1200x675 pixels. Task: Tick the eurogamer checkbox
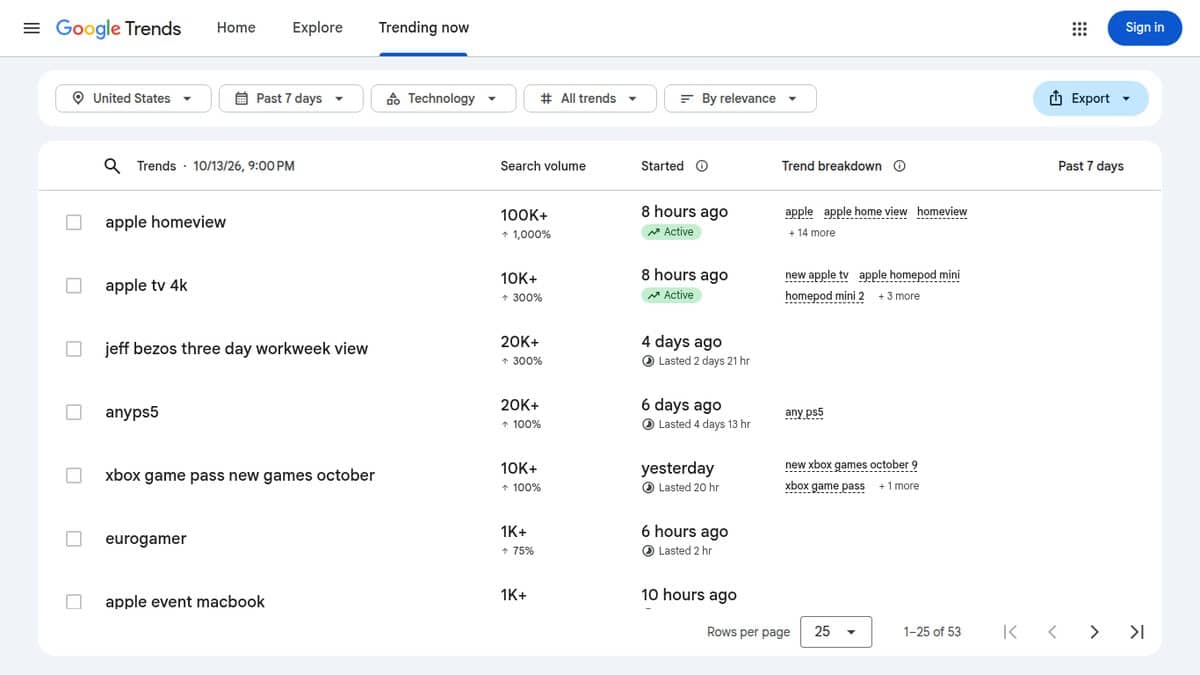point(74,539)
